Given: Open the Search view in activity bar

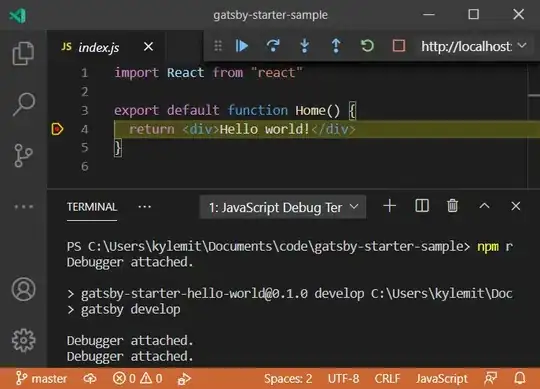Looking at the screenshot, I should click(24, 104).
